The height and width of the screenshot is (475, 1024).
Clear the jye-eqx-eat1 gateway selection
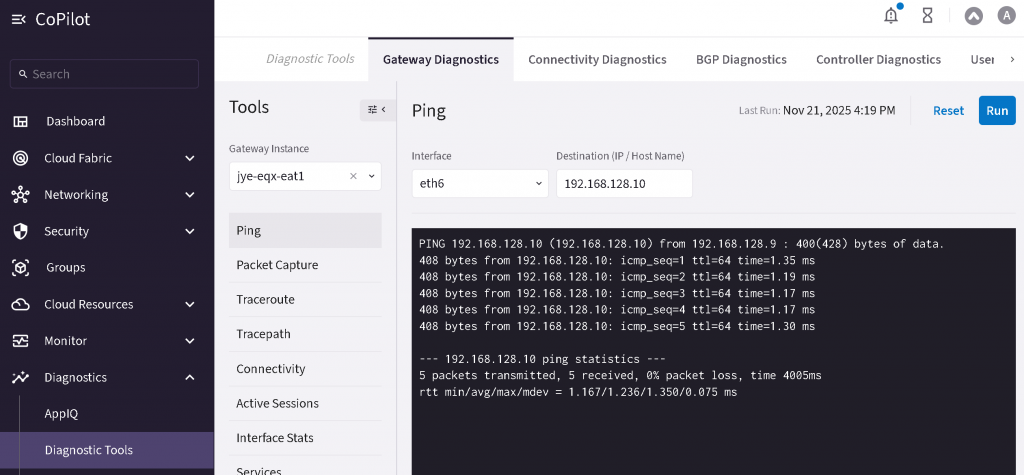[353, 176]
